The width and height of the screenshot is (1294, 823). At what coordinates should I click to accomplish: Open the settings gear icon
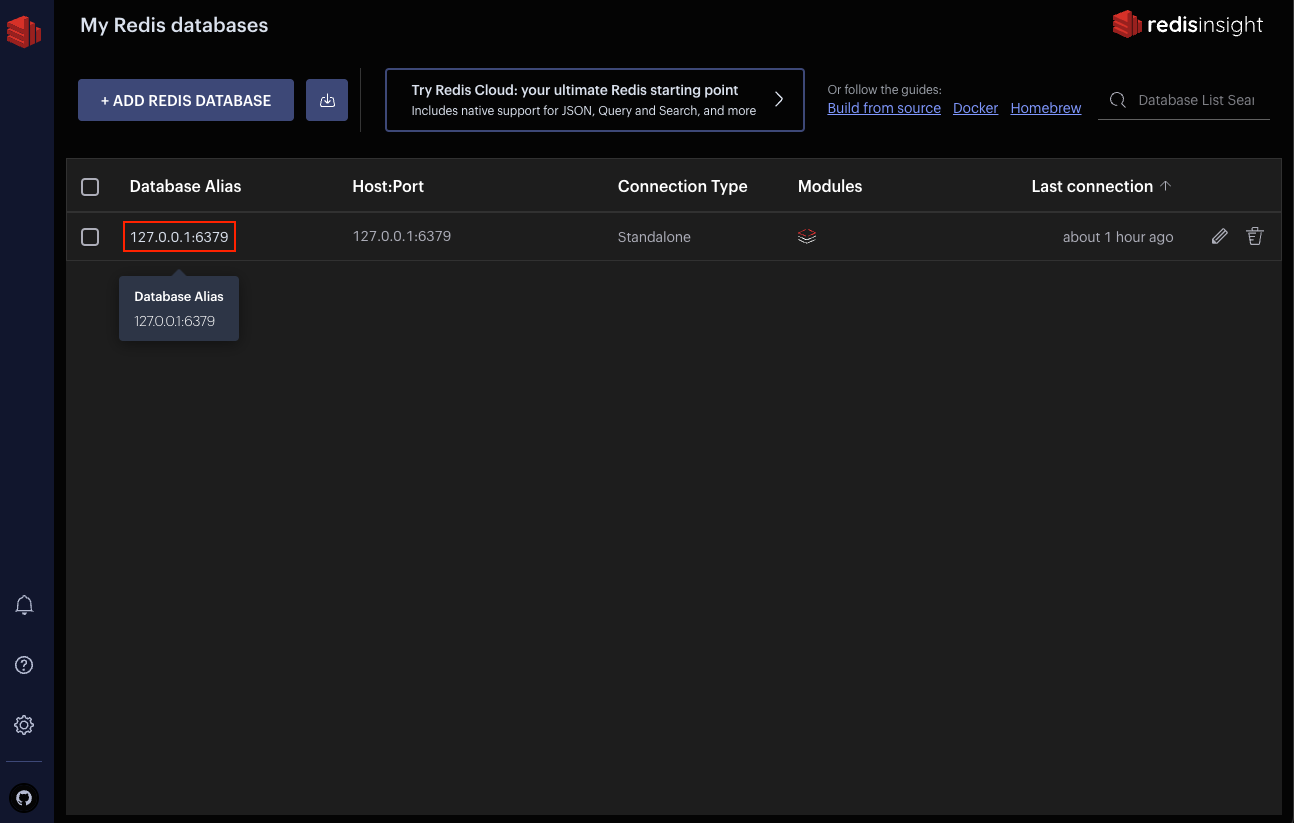[x=25, y=725]
